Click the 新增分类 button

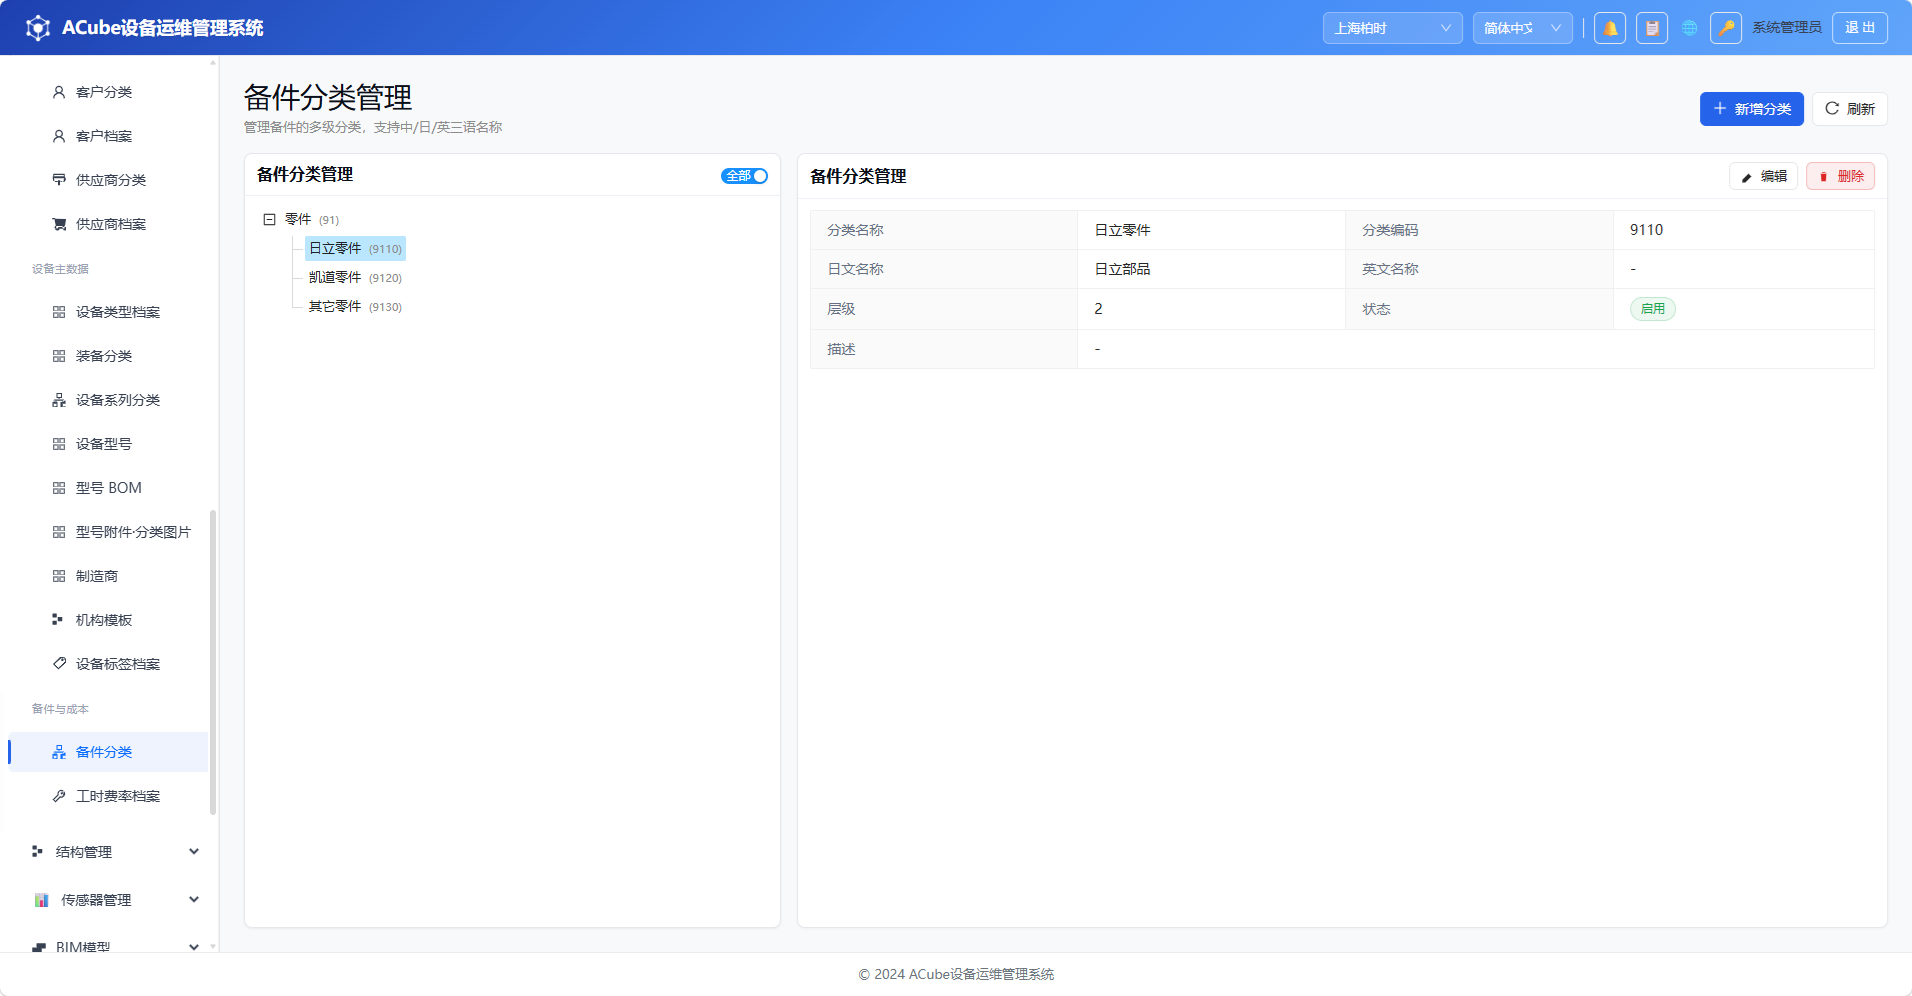pyautogui.click(x=1752, y=109)
